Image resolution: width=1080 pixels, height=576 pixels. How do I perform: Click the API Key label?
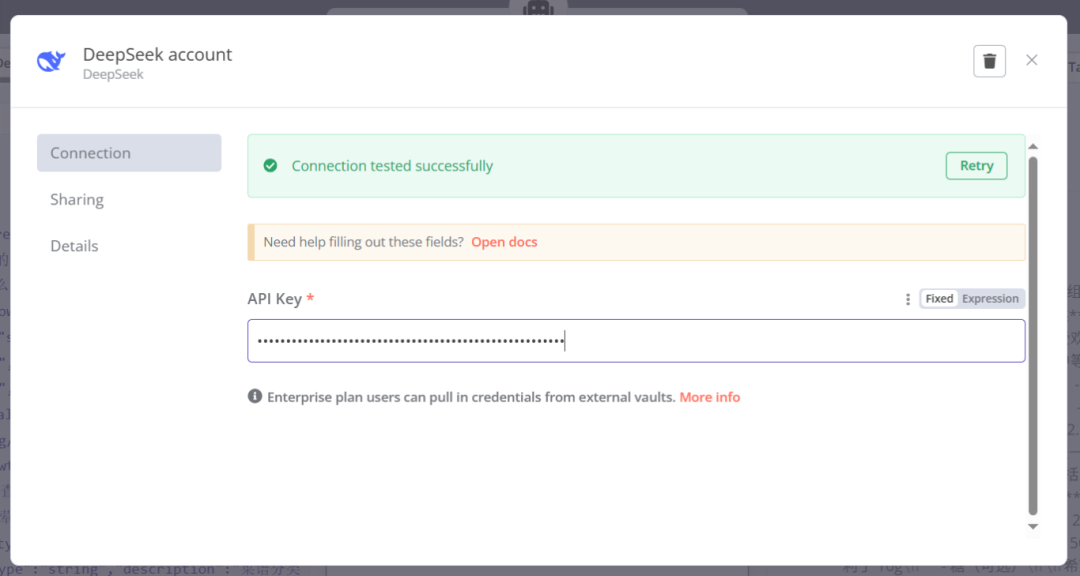[x=274, y=298]
